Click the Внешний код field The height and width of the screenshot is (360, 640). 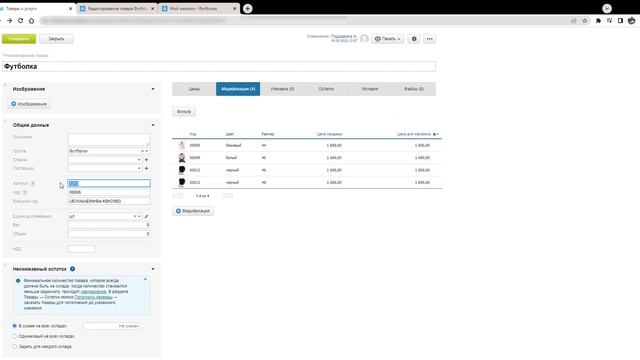109,201
